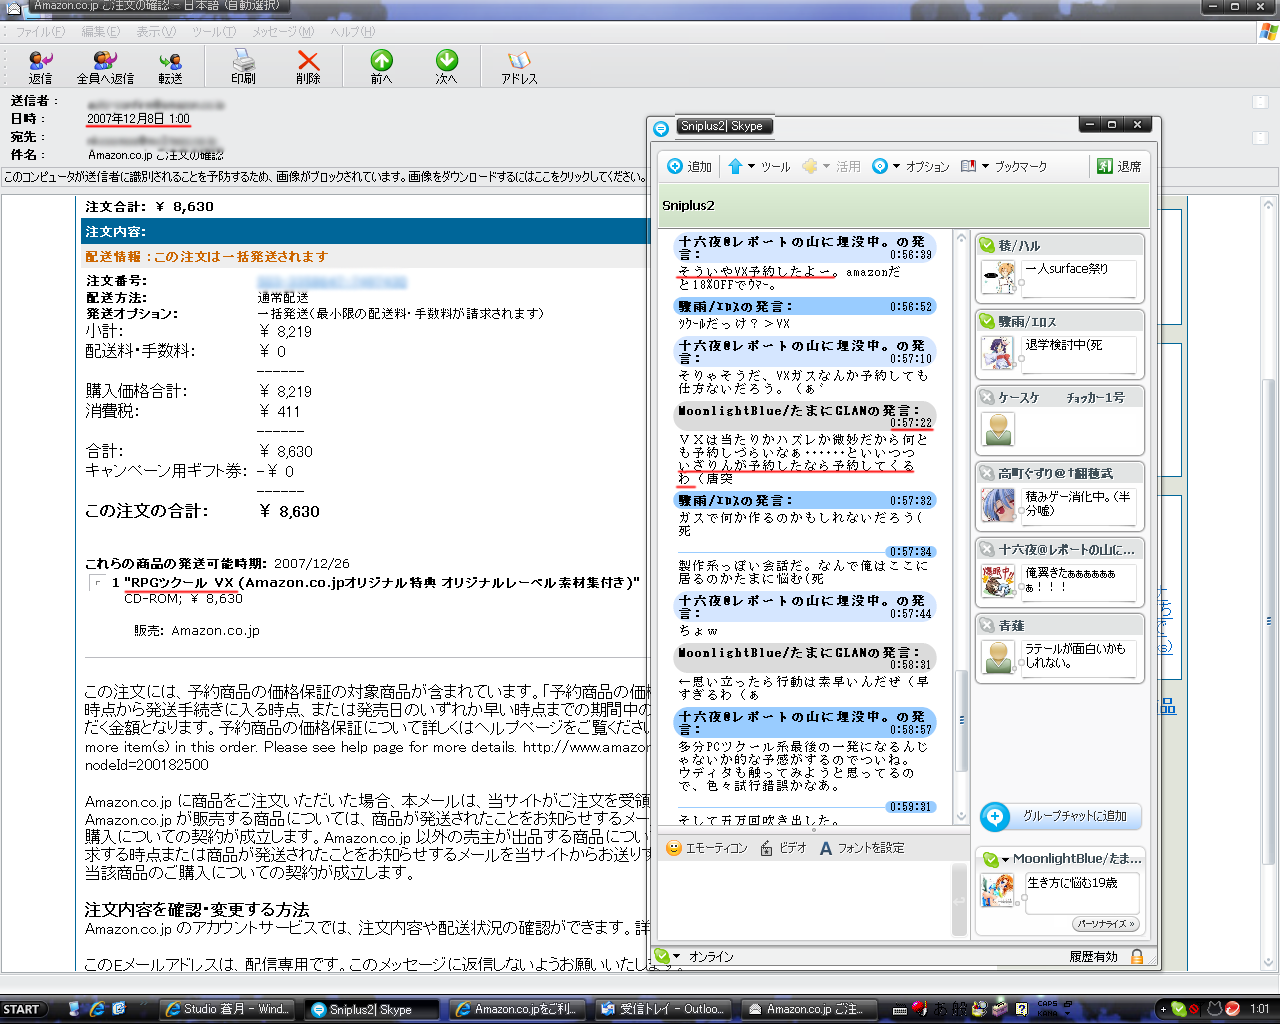Click the 十六夜@レポートの山に contact avatar
The height and width of the screenshot is (1024, 1280).
(x=998, y=581)
